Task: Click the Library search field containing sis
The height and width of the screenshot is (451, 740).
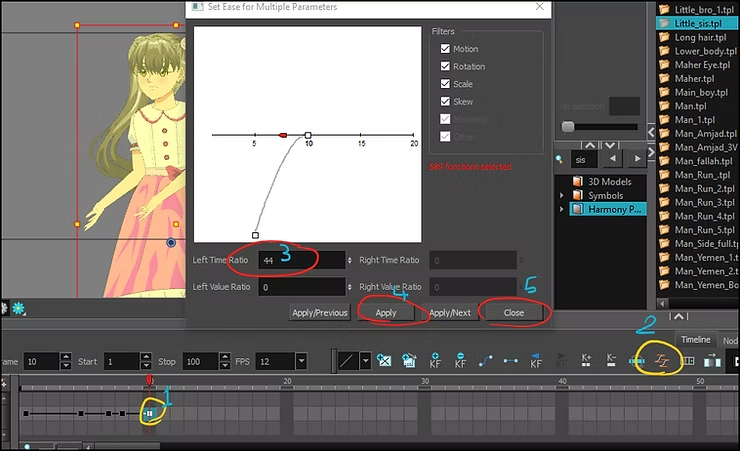Action: pos(584,159)
